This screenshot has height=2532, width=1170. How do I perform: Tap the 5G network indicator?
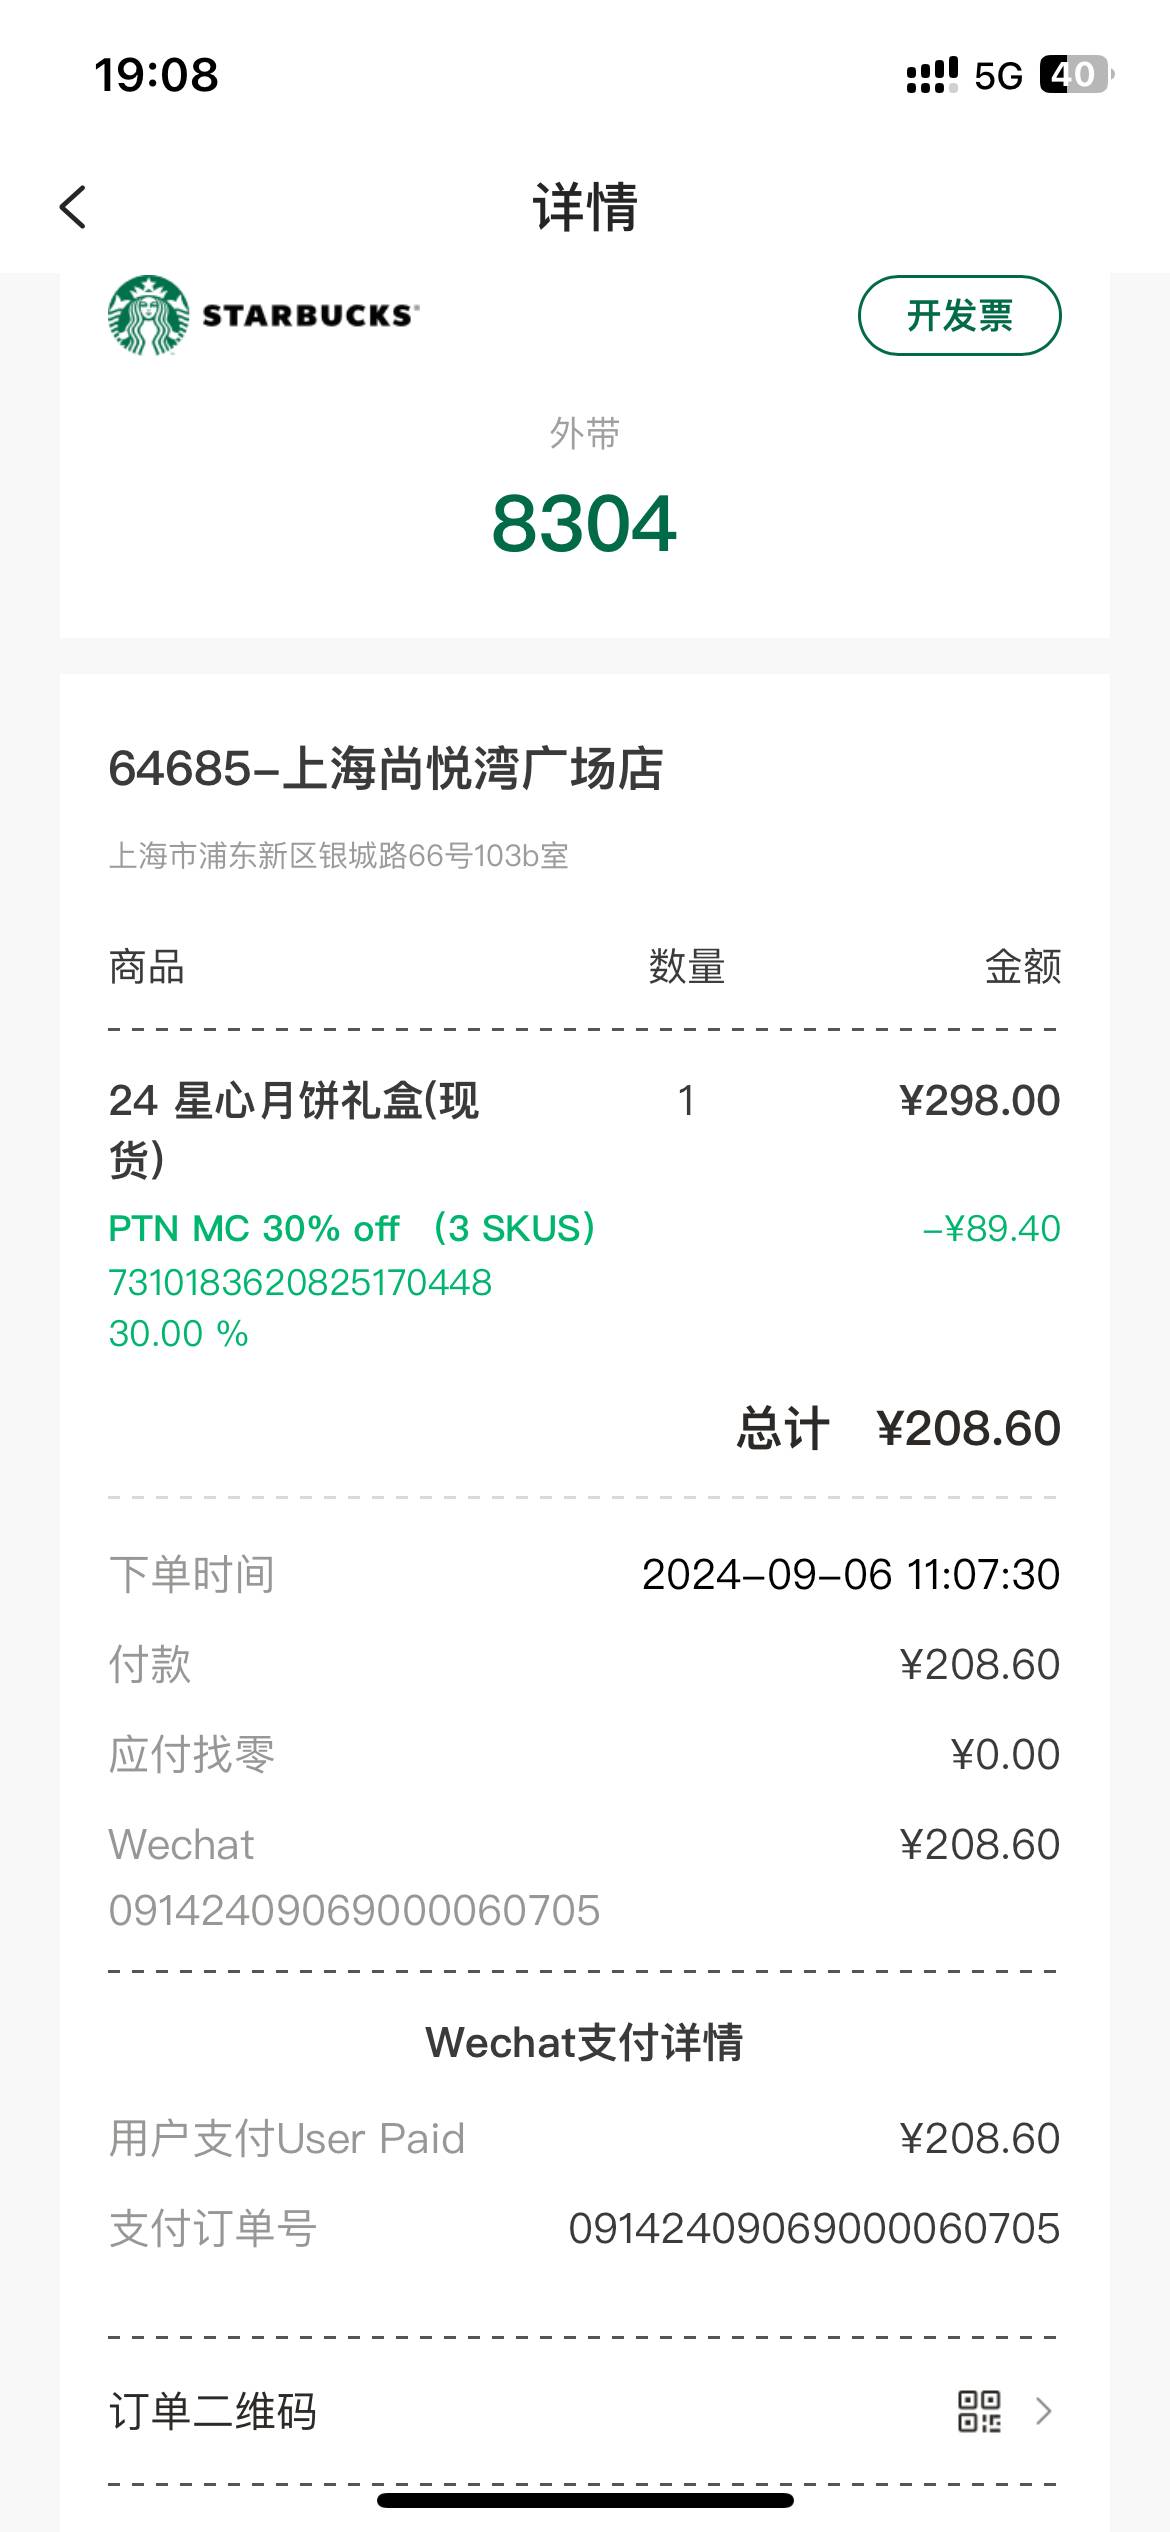click(x=998, y=76)
